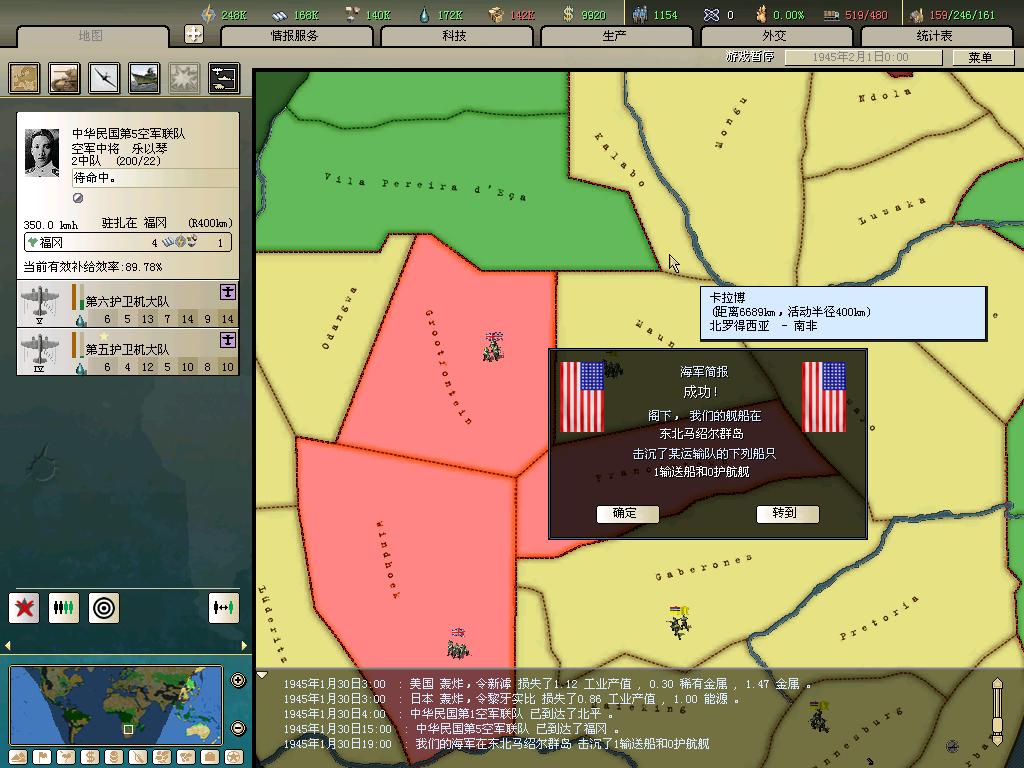Click the British army unit in Grootfontein
The image size is (1024, 768).
tap(494, 347)
